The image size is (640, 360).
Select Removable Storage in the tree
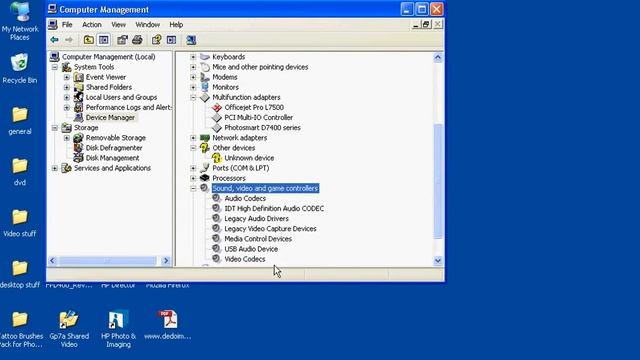click(116, 138)
